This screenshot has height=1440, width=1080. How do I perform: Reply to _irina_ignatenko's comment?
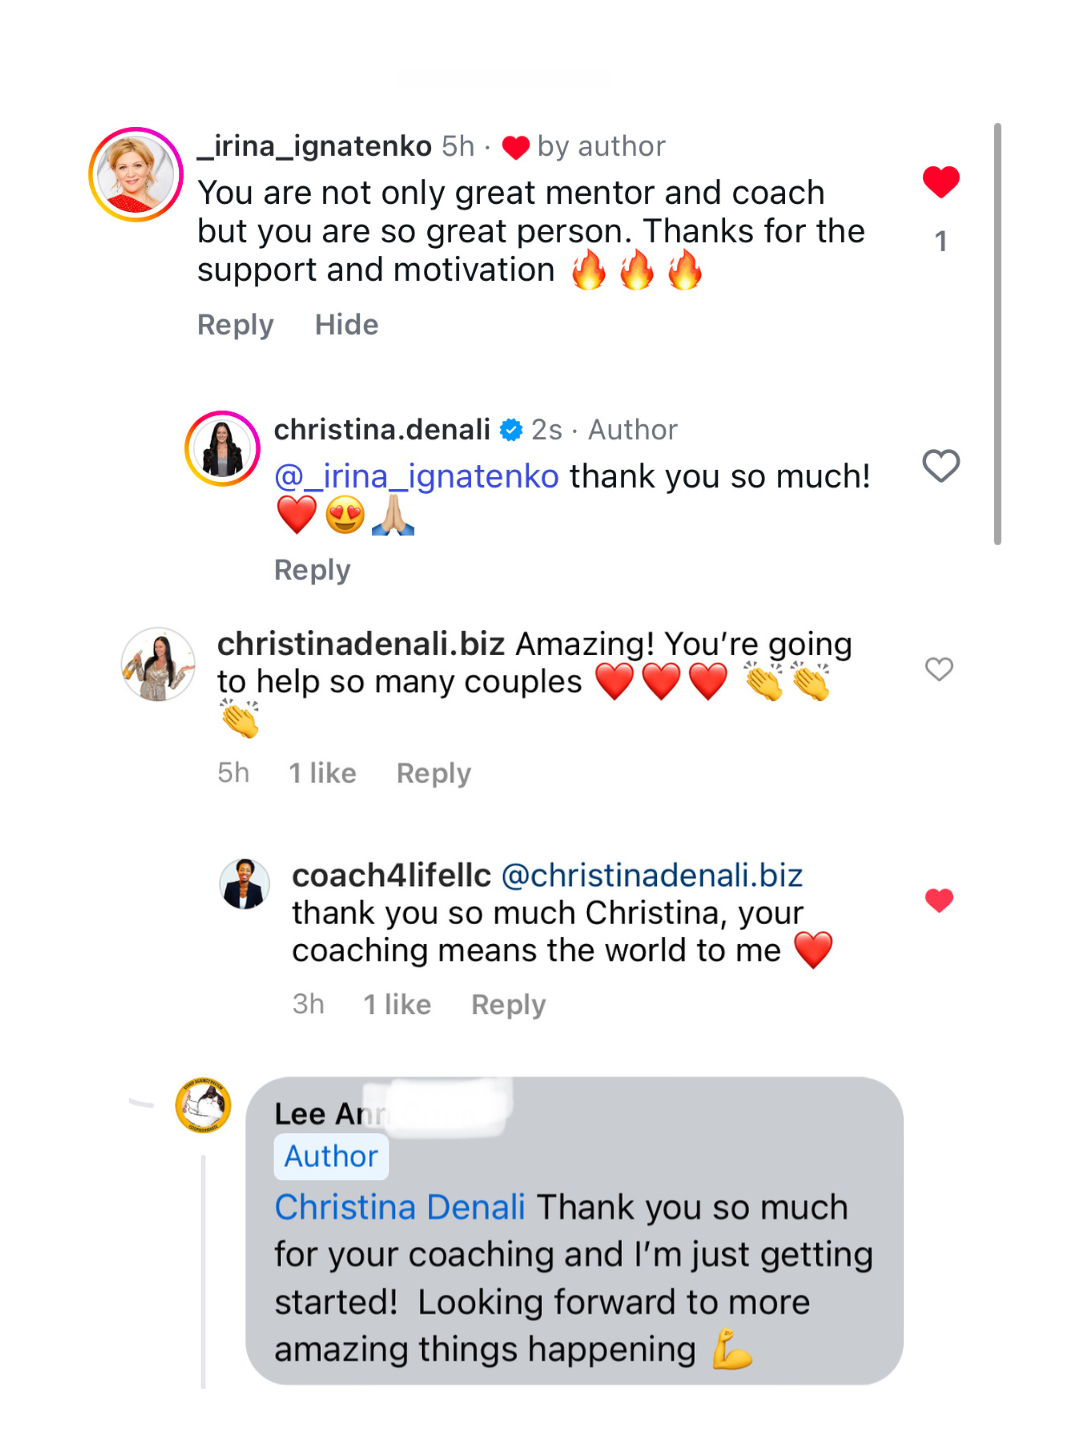(x=235, y=325)
